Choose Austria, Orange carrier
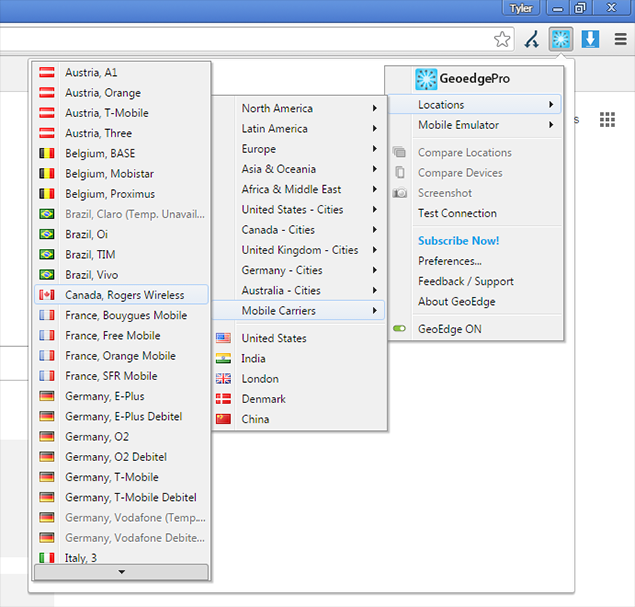 click(121, 93)
